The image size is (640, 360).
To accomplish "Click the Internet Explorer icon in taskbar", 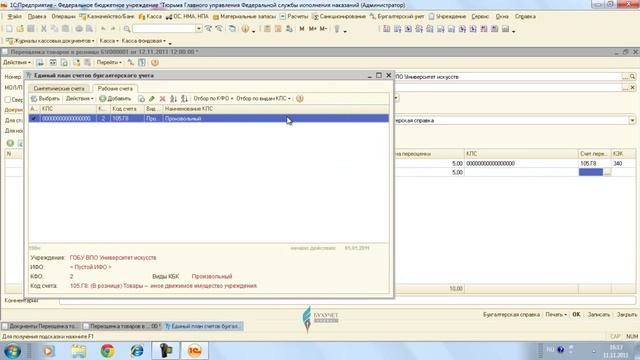I will point(137,351).
